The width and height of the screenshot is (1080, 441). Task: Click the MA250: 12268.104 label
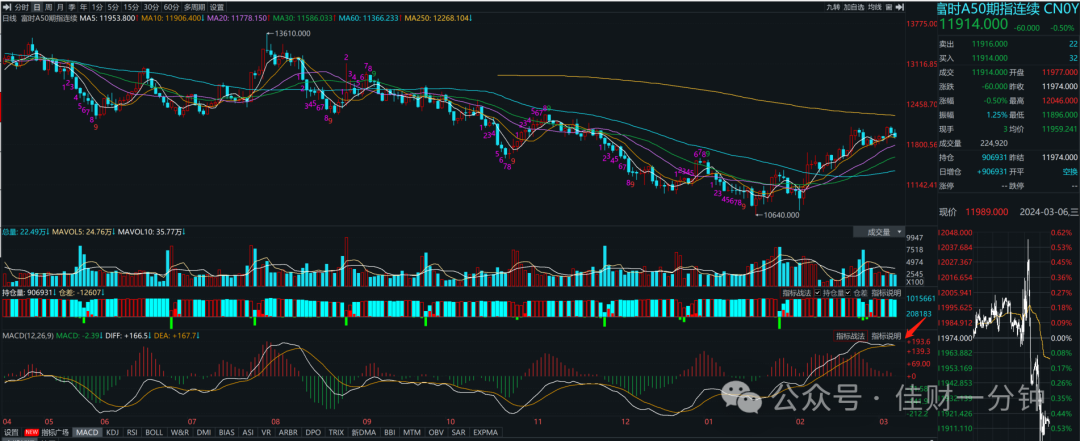coord(439,18)
